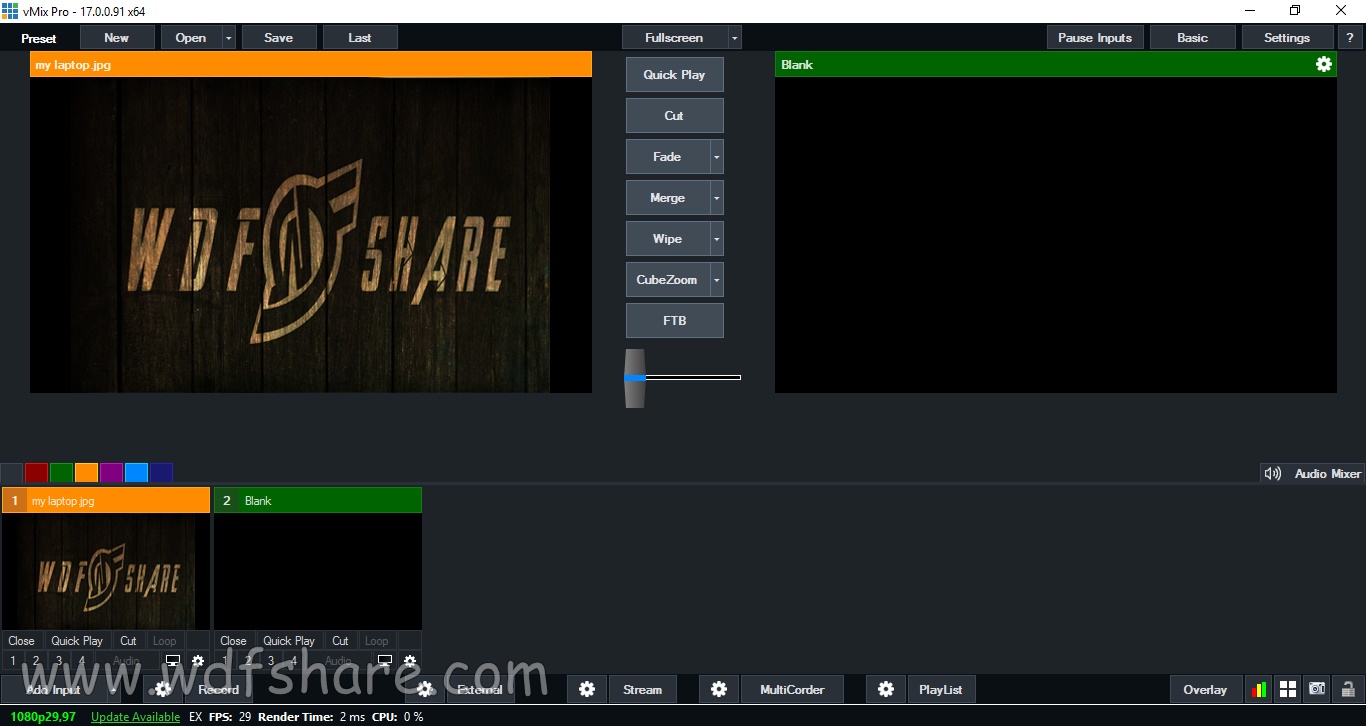Screen dimensions: 1366x726
Task: Click the vMix application icon in the title bar
Action: [x=9, y=10]
